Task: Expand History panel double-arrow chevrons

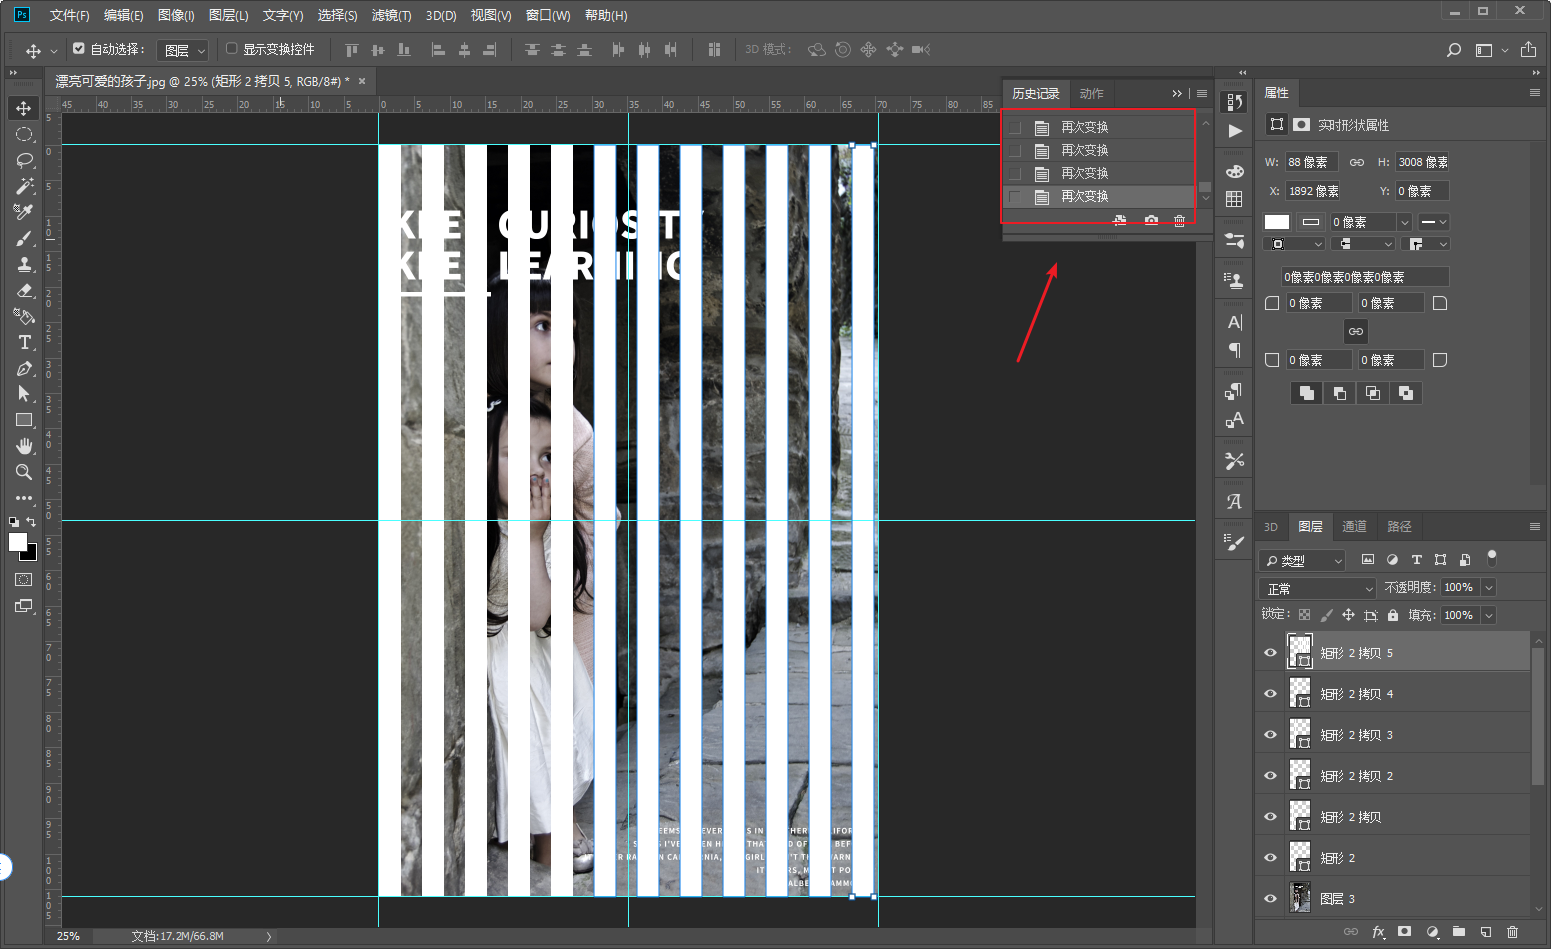Action: pyautogui.click(x=1177, y=94)
